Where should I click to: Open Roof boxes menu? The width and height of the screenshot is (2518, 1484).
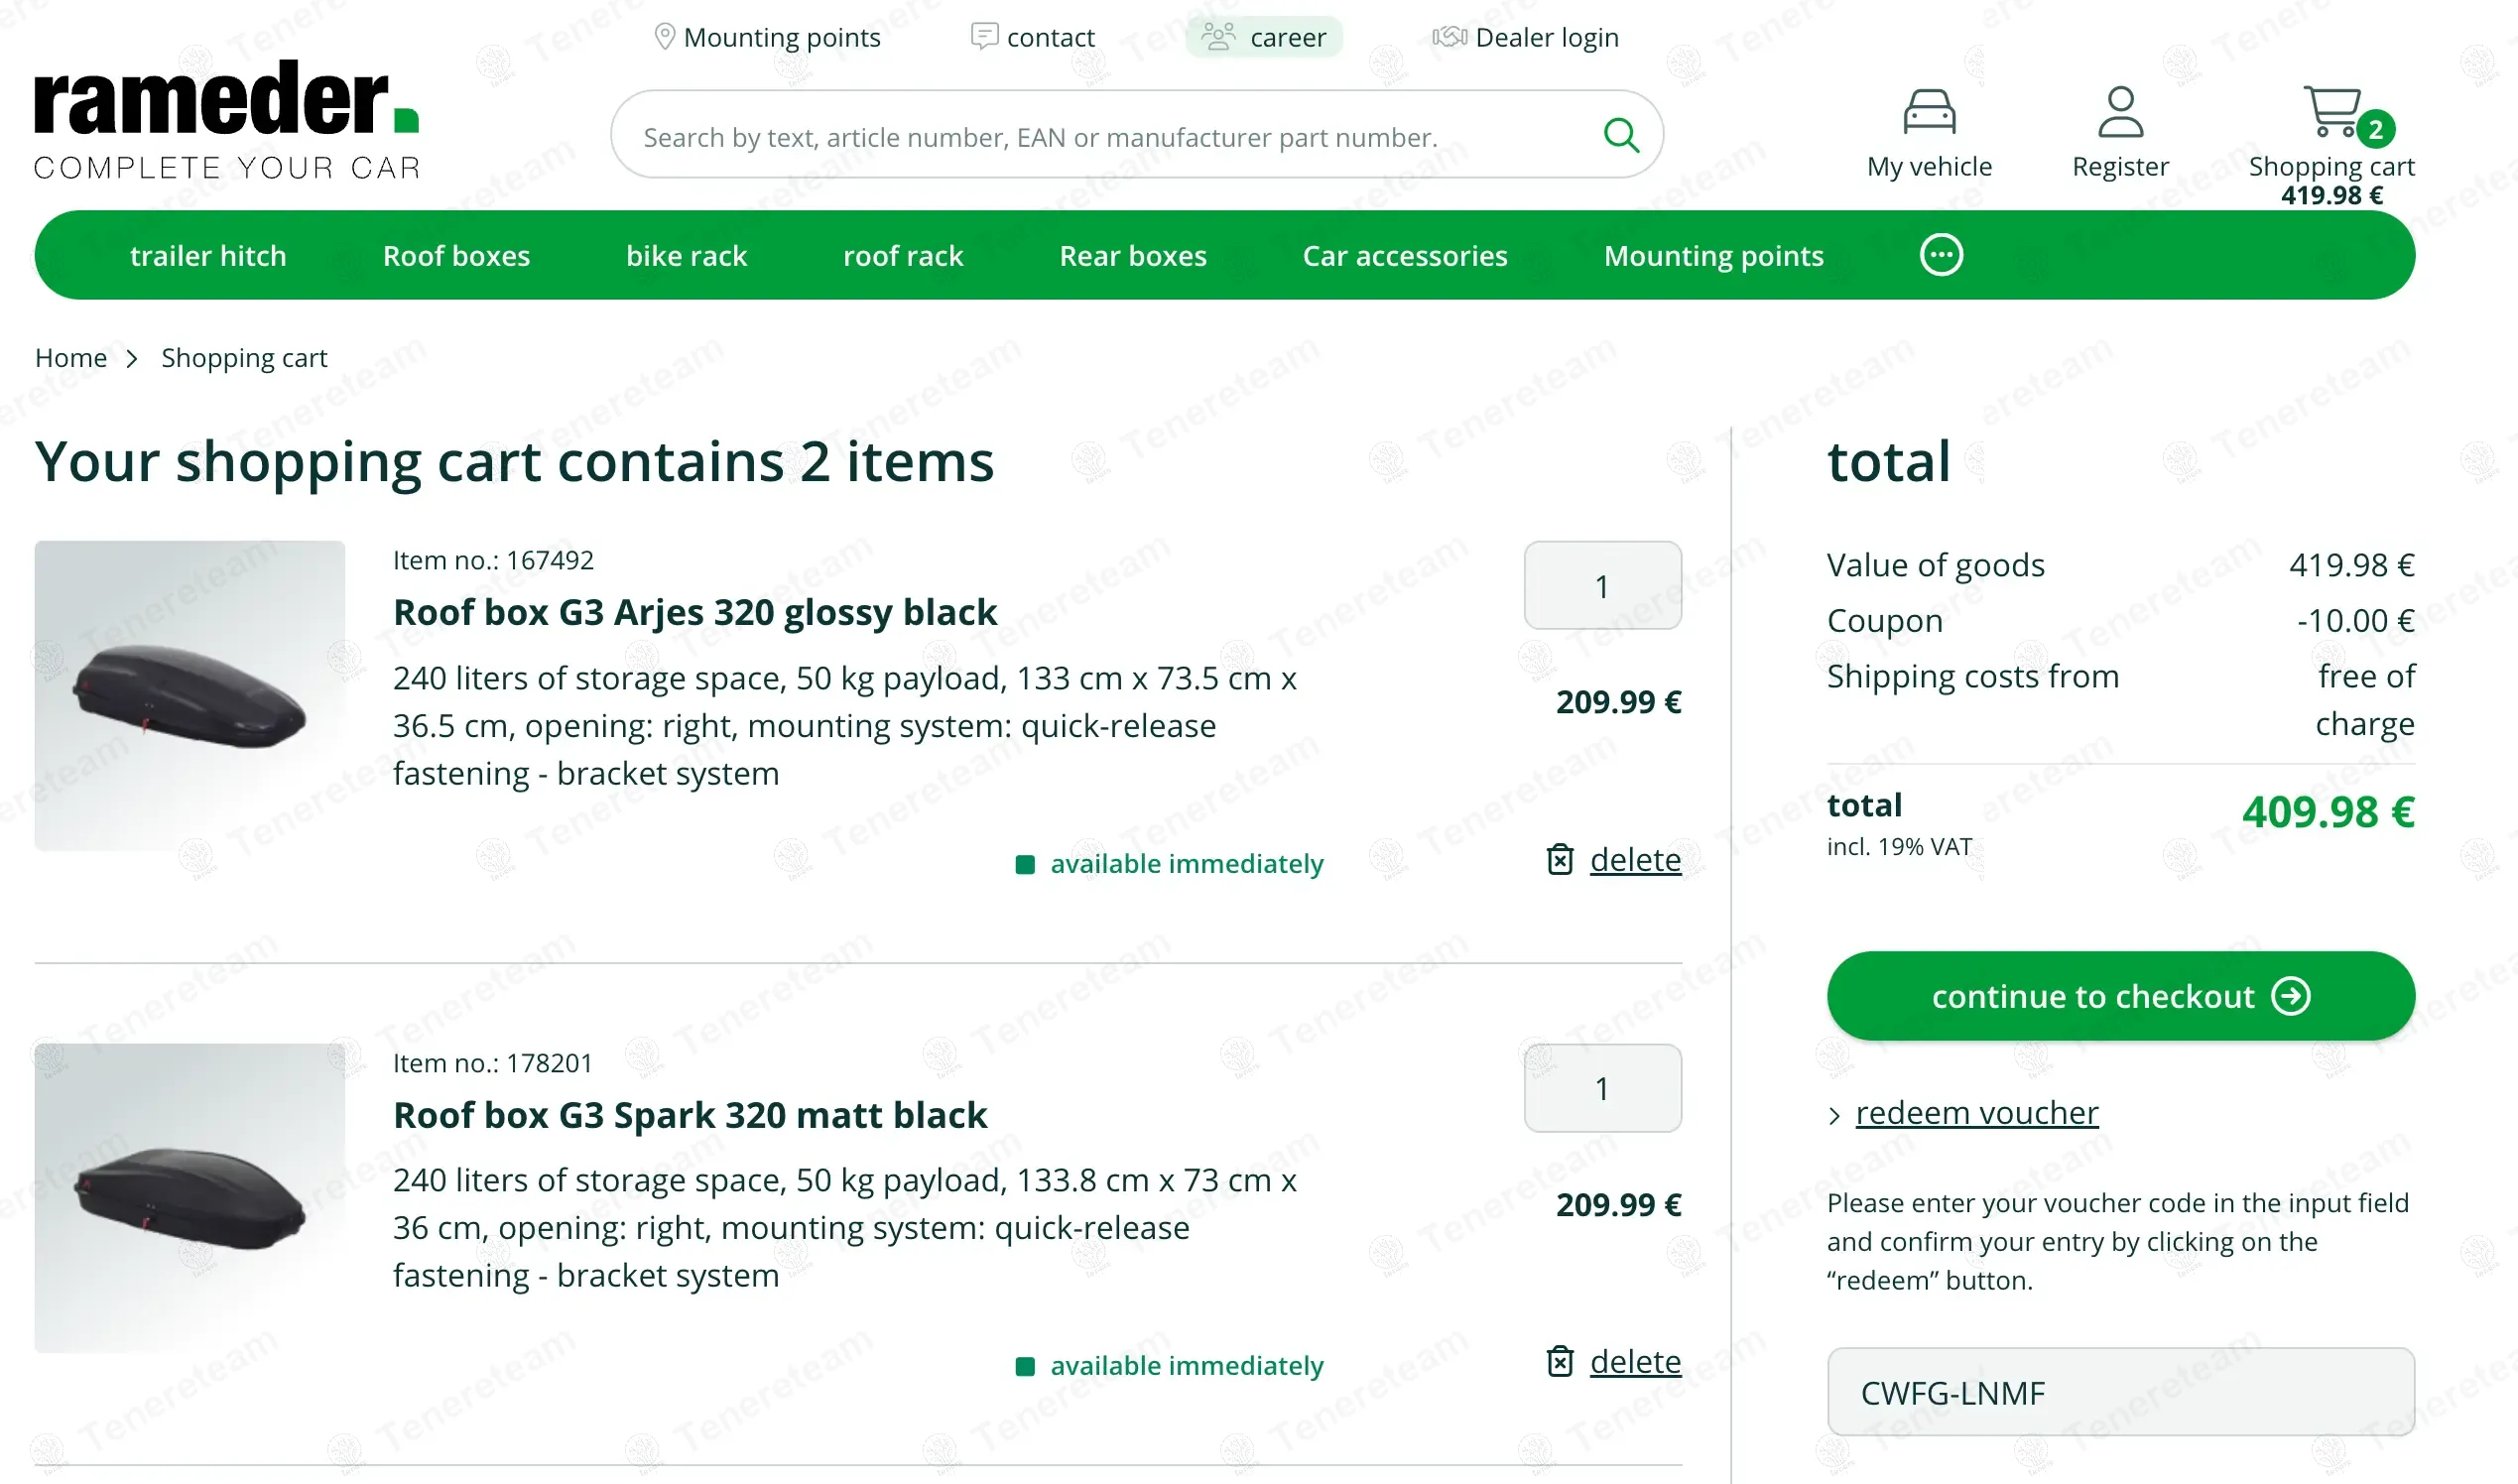(x=456, y=255)
